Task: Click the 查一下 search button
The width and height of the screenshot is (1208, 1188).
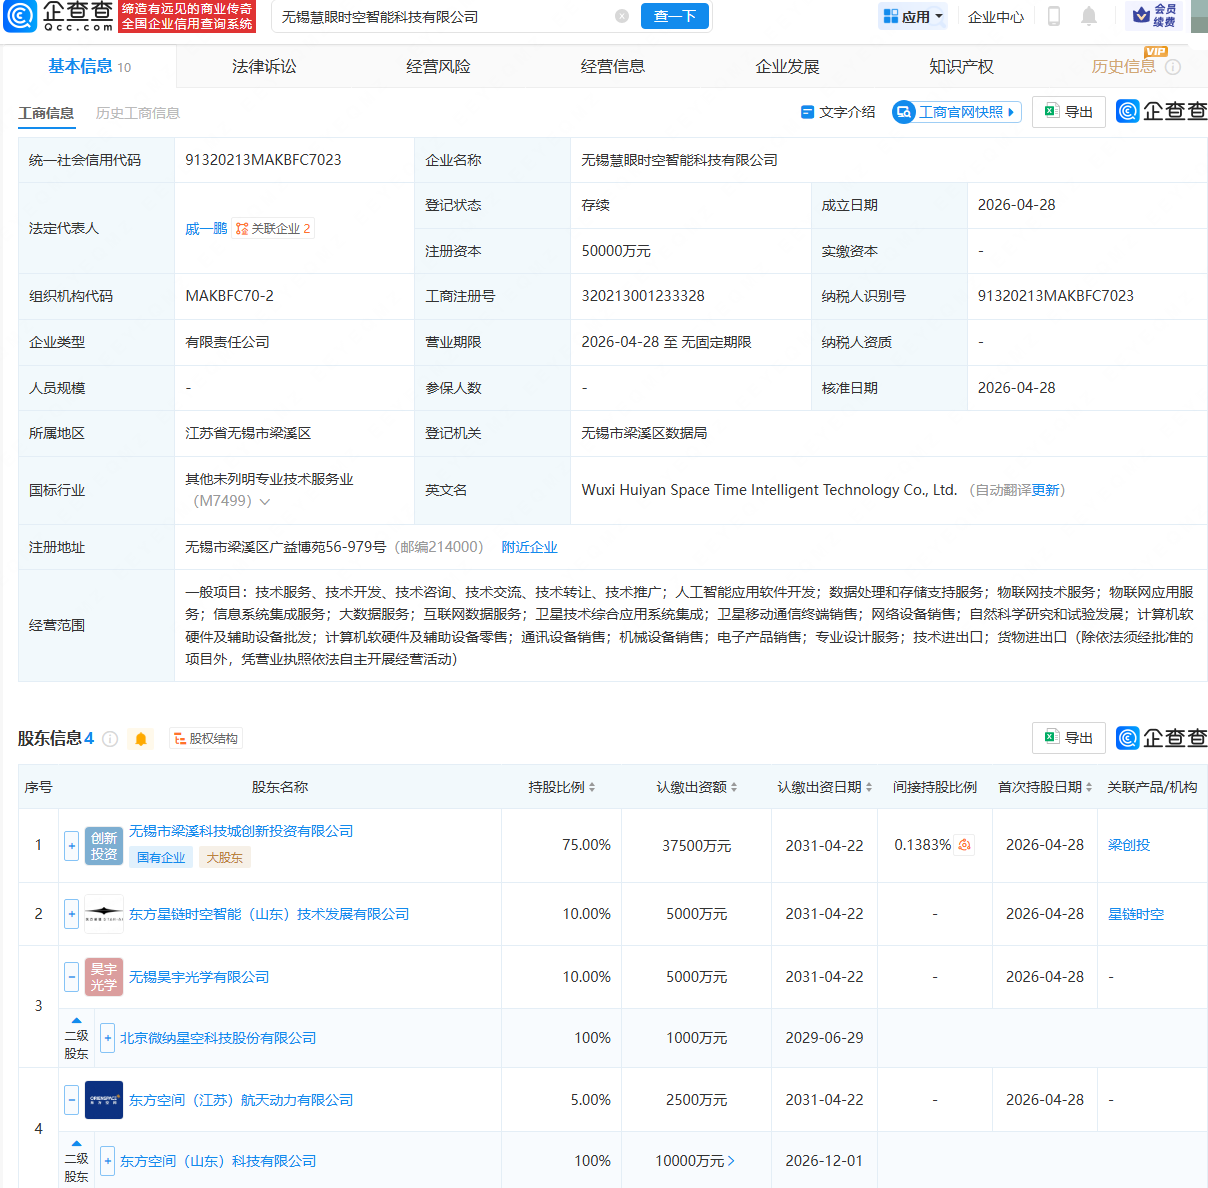Action: [x=675, y=16]
